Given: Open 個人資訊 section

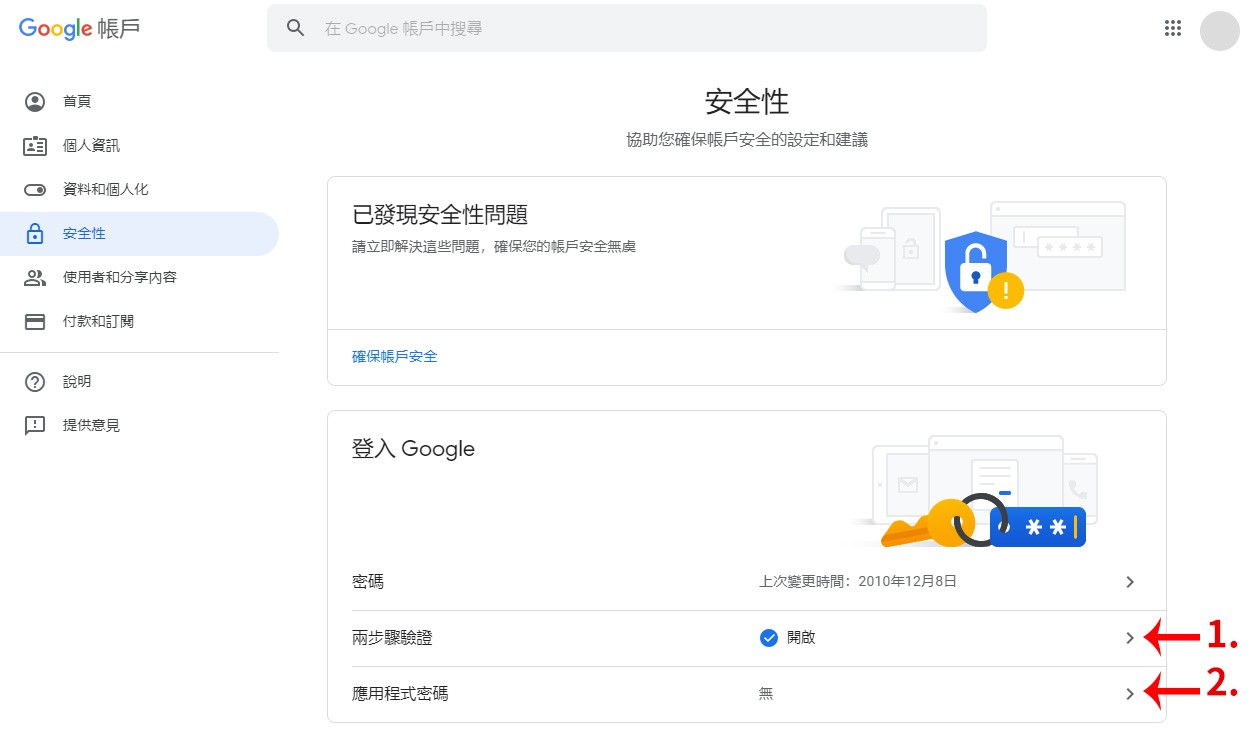Looking at the screenshot, I should coord(139,146).
